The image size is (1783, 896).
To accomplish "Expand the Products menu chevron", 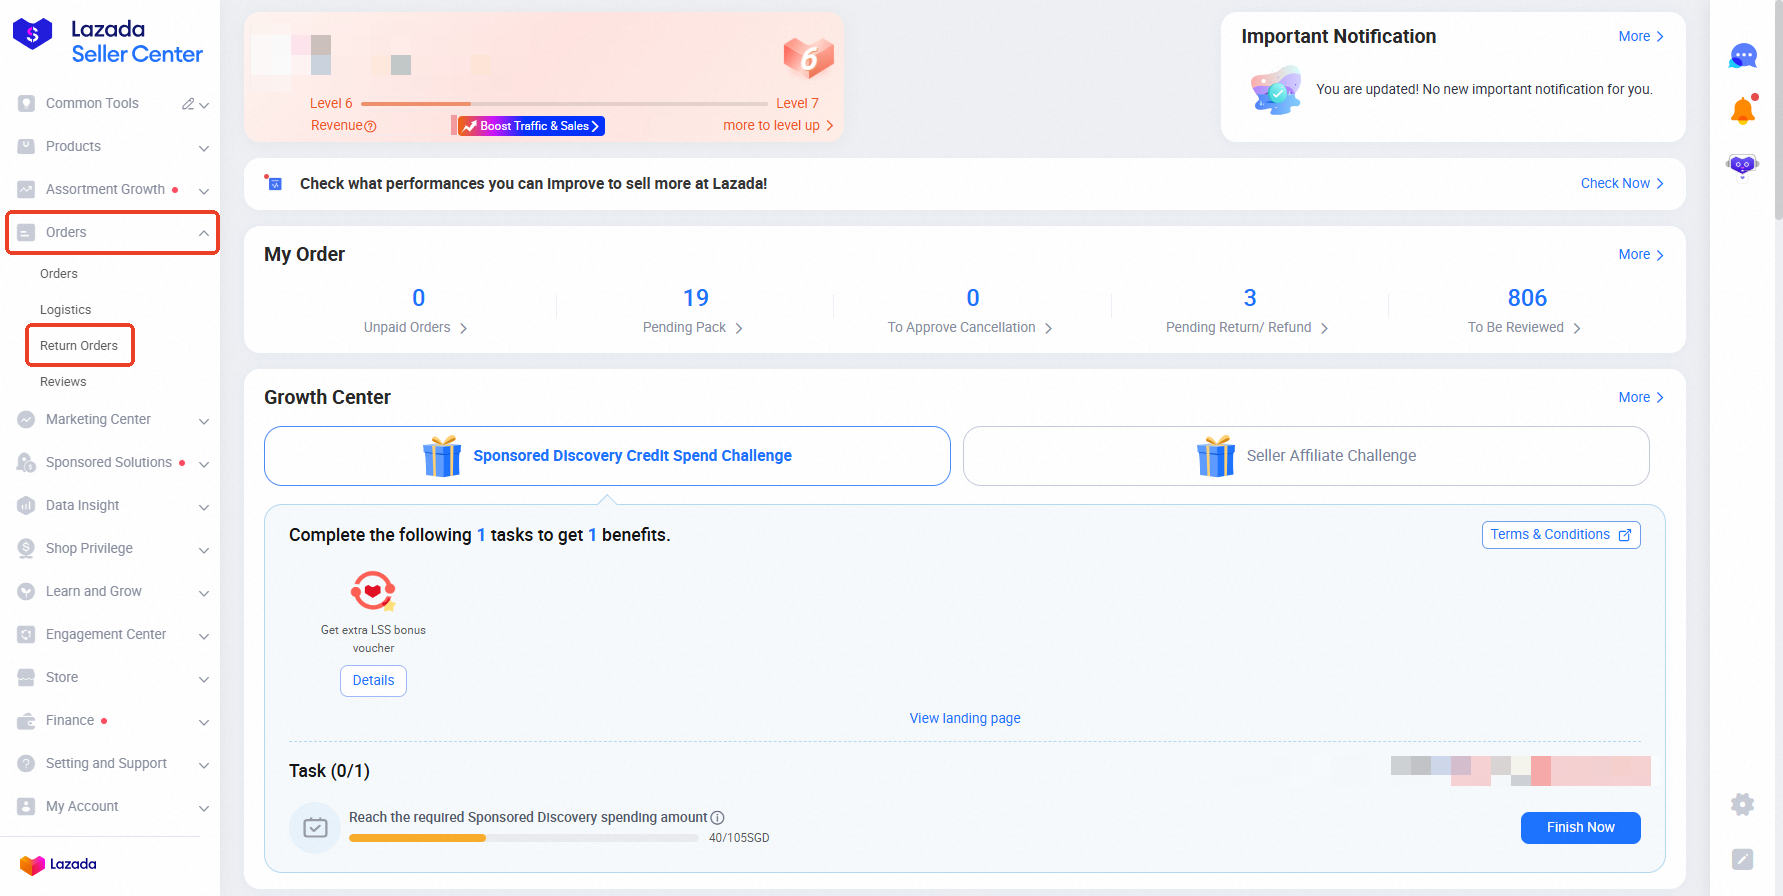I will click(204, 148).
